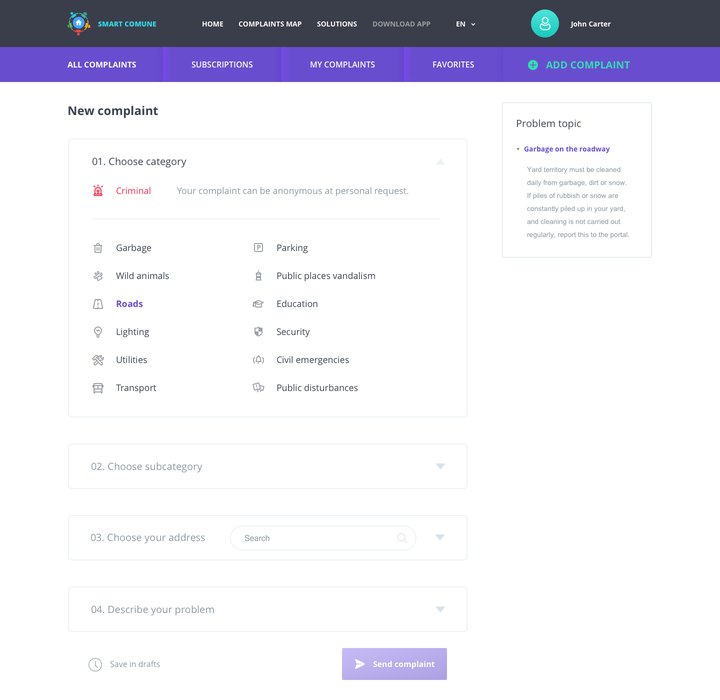This screenshot has width=720, height=700.
Task: Click the Smart Comune logo icon
Action: tap(79, 23)
